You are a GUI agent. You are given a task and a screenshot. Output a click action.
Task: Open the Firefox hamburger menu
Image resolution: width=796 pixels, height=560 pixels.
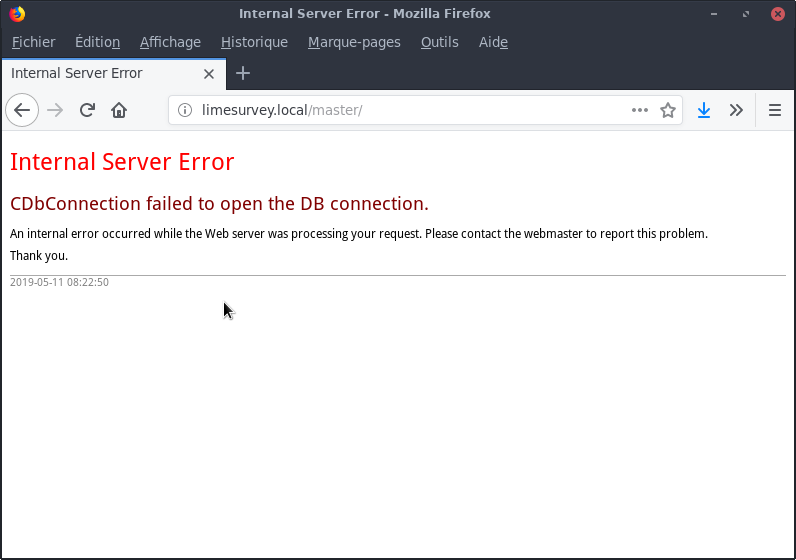click(775, 110)
